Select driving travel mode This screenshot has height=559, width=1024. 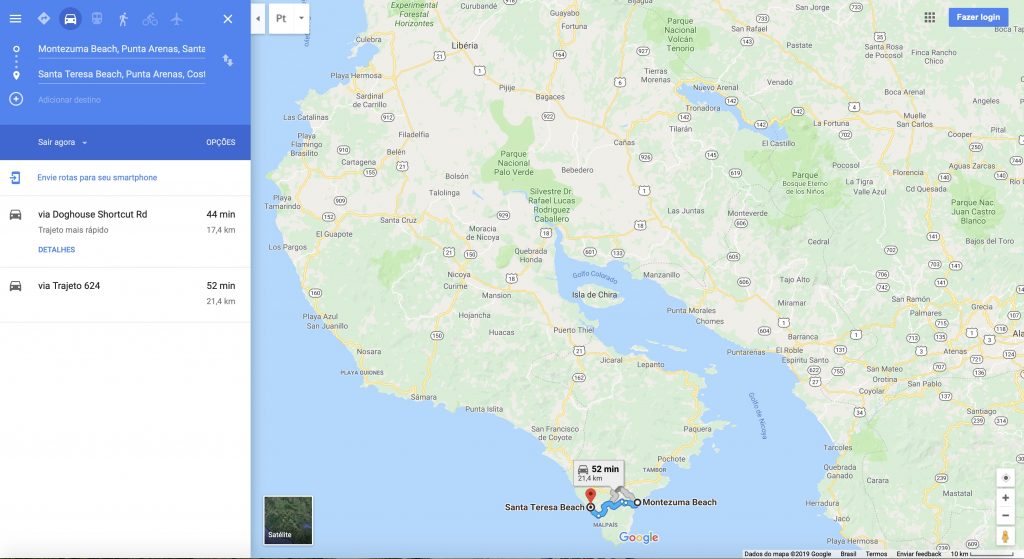(x=70, y=19)
